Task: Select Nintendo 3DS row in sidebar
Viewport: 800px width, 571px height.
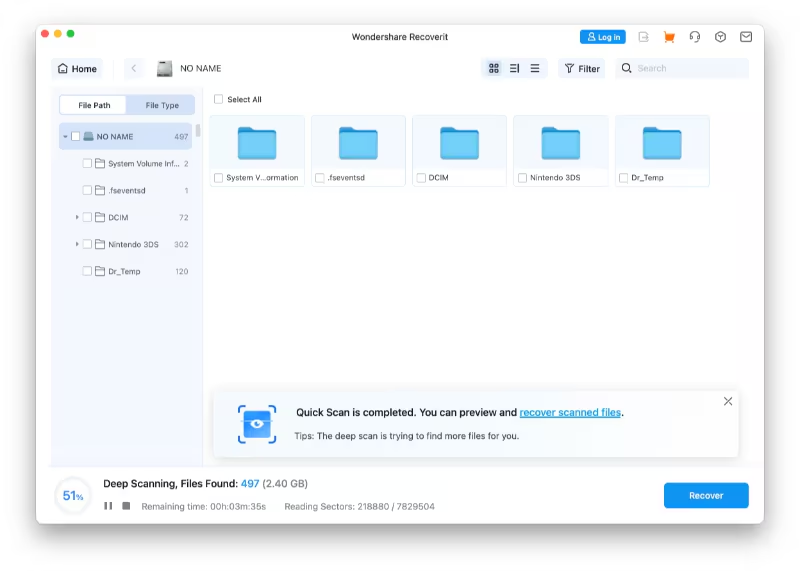Action: [126, 244]
